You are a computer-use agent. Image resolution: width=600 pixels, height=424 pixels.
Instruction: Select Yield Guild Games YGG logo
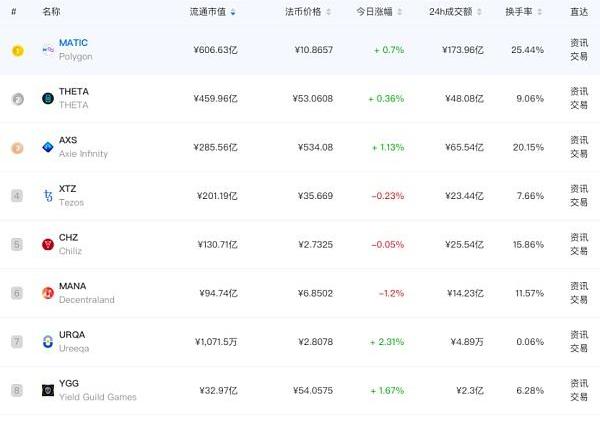pos(48,390)
